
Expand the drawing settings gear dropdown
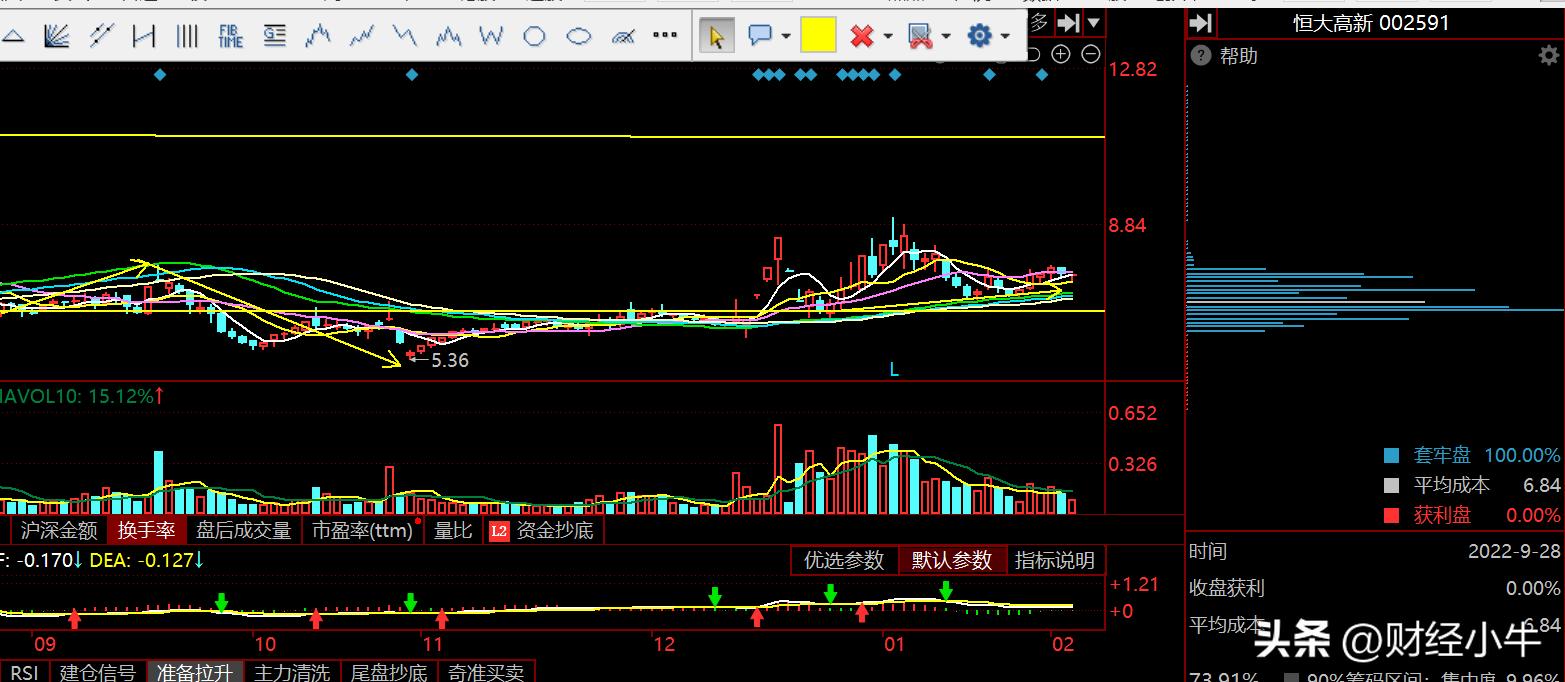click(1005, 37)
